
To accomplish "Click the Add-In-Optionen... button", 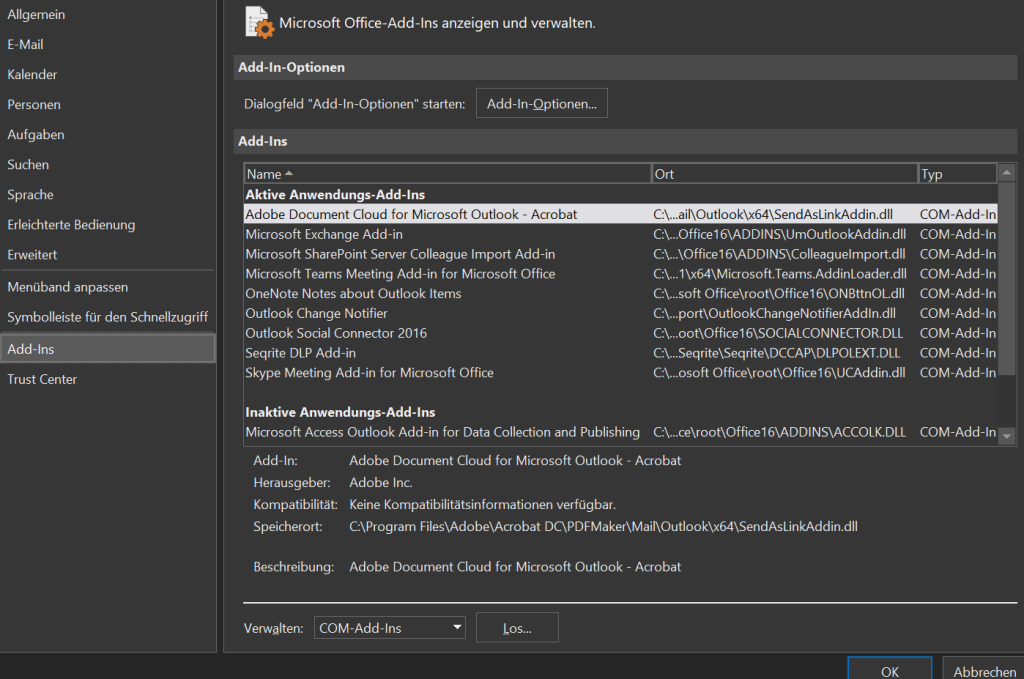I will [541, 104].
